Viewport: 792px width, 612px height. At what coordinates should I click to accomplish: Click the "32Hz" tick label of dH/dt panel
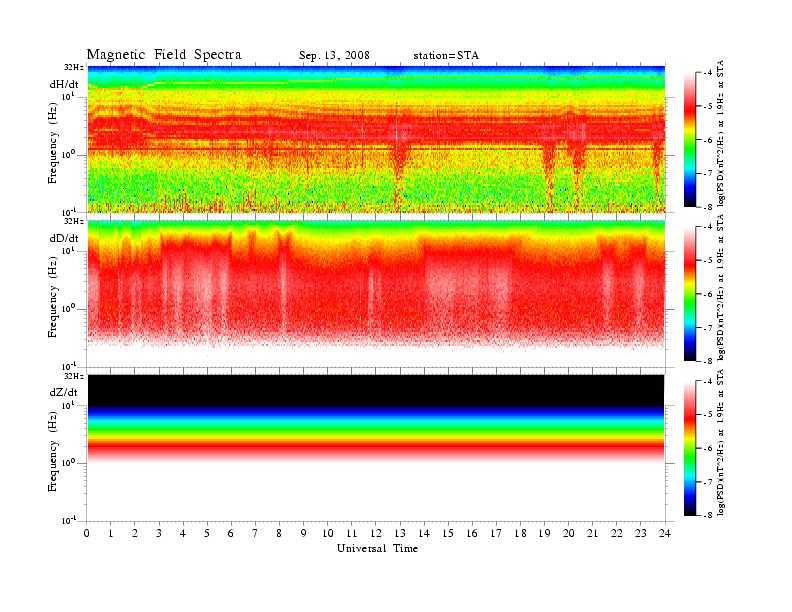pyautogui.click(x=73, y=67)
